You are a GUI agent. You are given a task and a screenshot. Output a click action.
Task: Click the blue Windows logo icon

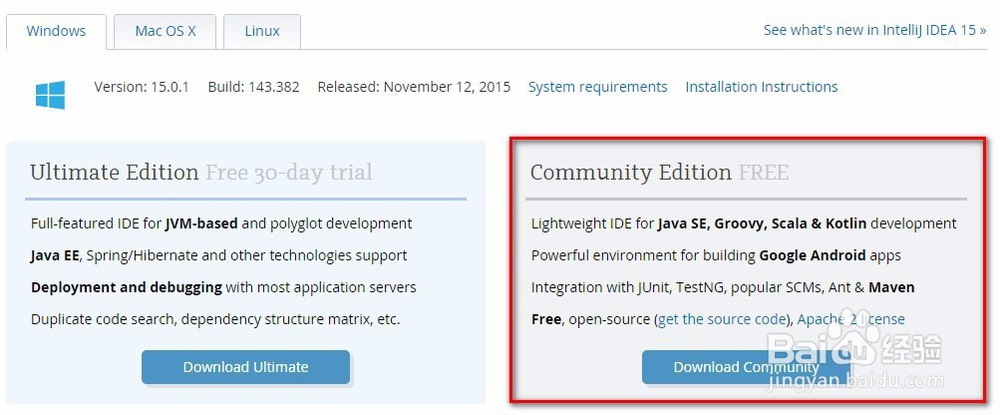point(50,96)
